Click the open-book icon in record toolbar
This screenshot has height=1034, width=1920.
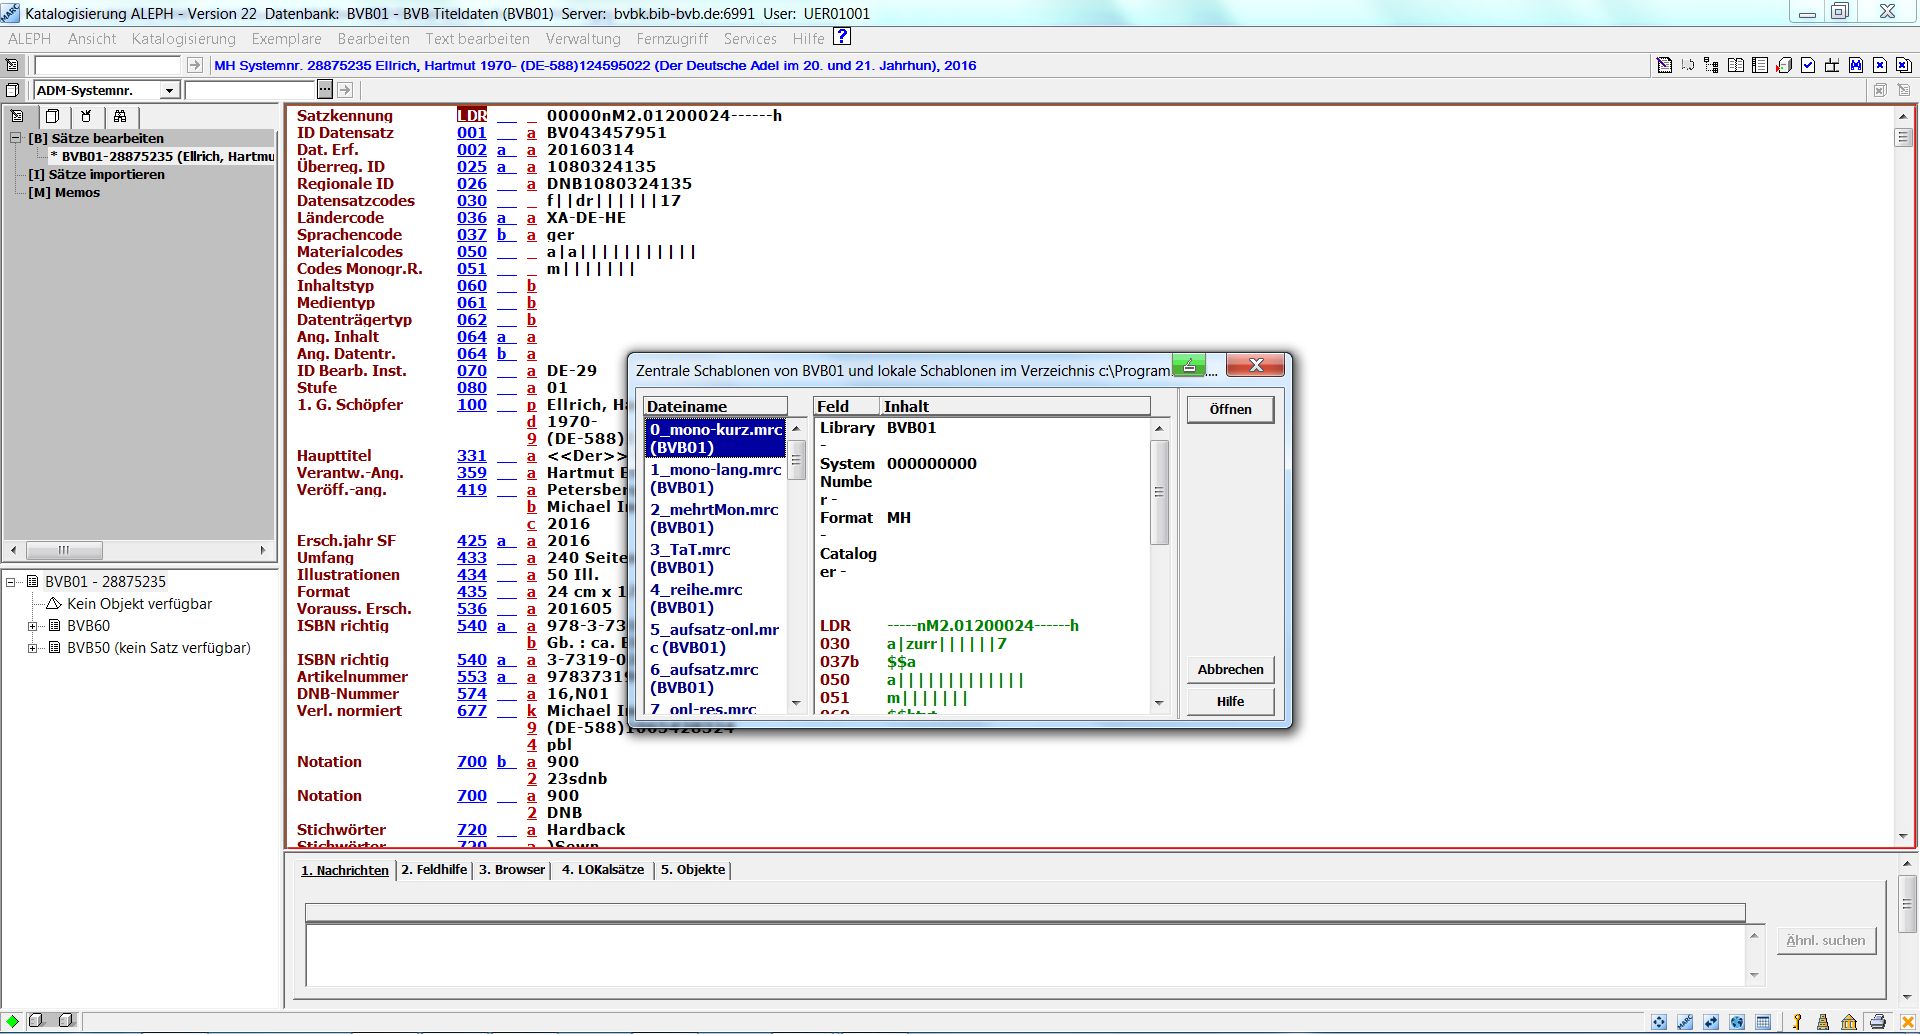[1736, 65]
